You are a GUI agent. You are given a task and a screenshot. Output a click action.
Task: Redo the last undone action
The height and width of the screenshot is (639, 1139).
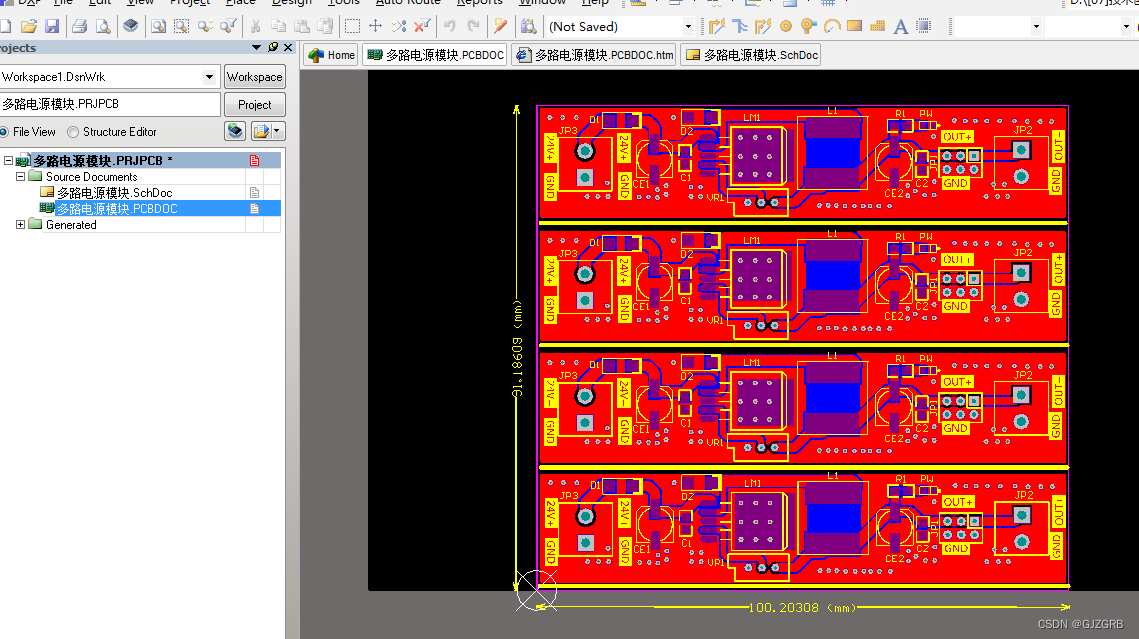coord(474,27)
